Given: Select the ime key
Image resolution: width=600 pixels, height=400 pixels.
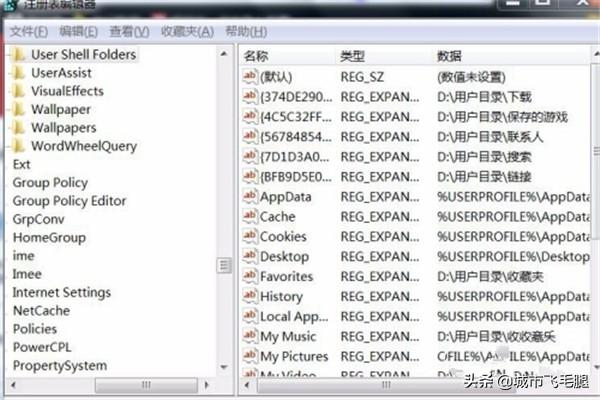Looking at the screenshot, I should point(23,256).
